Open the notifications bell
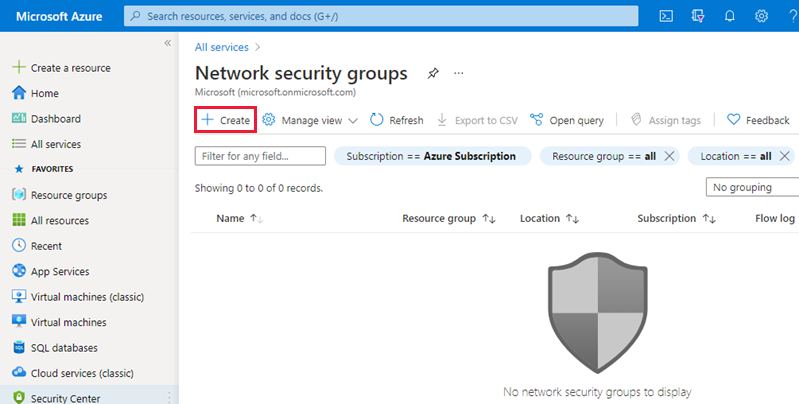799x404 pixels. coord(729,16)
